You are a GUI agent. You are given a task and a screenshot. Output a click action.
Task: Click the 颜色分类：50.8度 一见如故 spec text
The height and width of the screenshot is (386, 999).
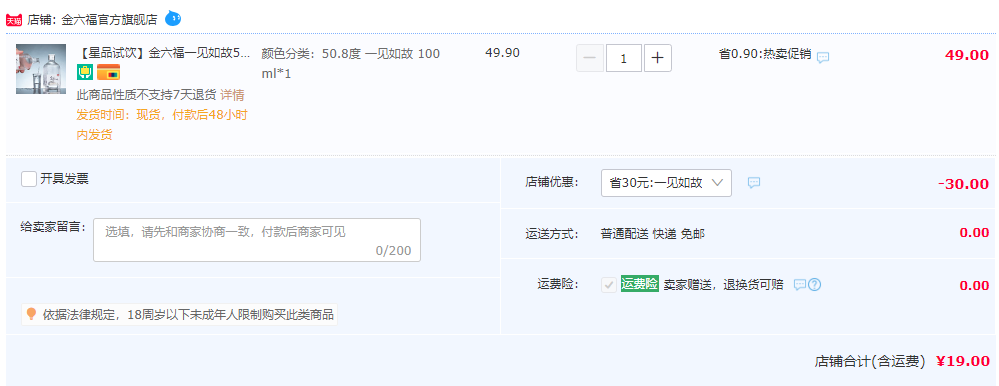(350, 64)
